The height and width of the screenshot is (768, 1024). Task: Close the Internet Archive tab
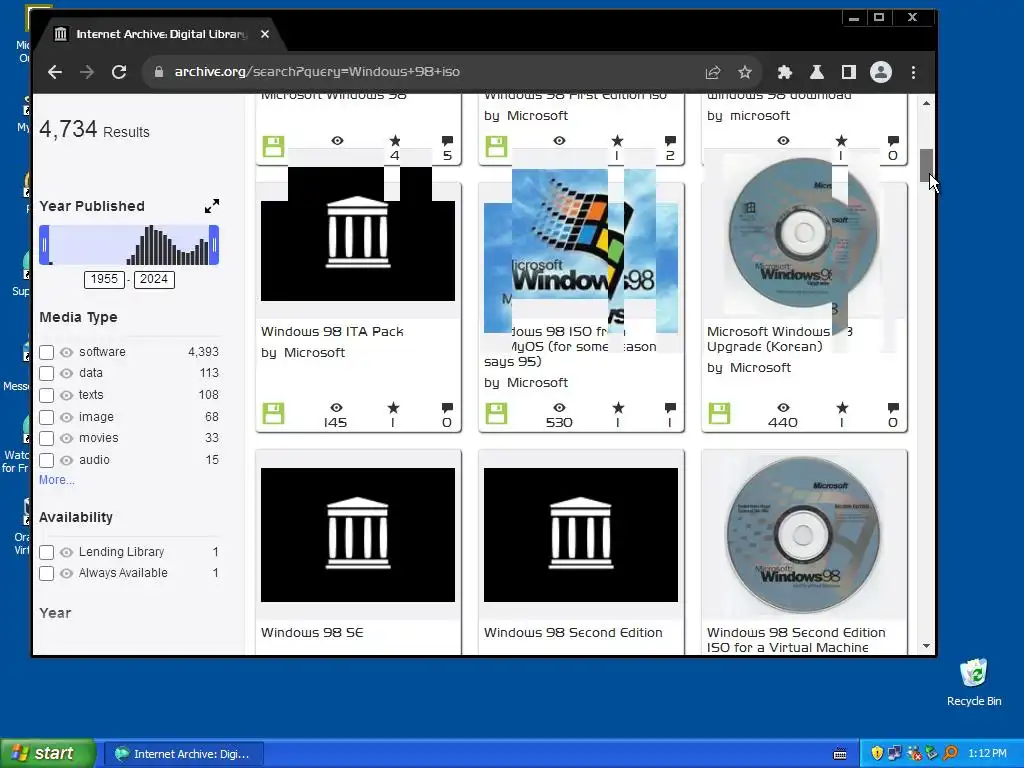264,34
